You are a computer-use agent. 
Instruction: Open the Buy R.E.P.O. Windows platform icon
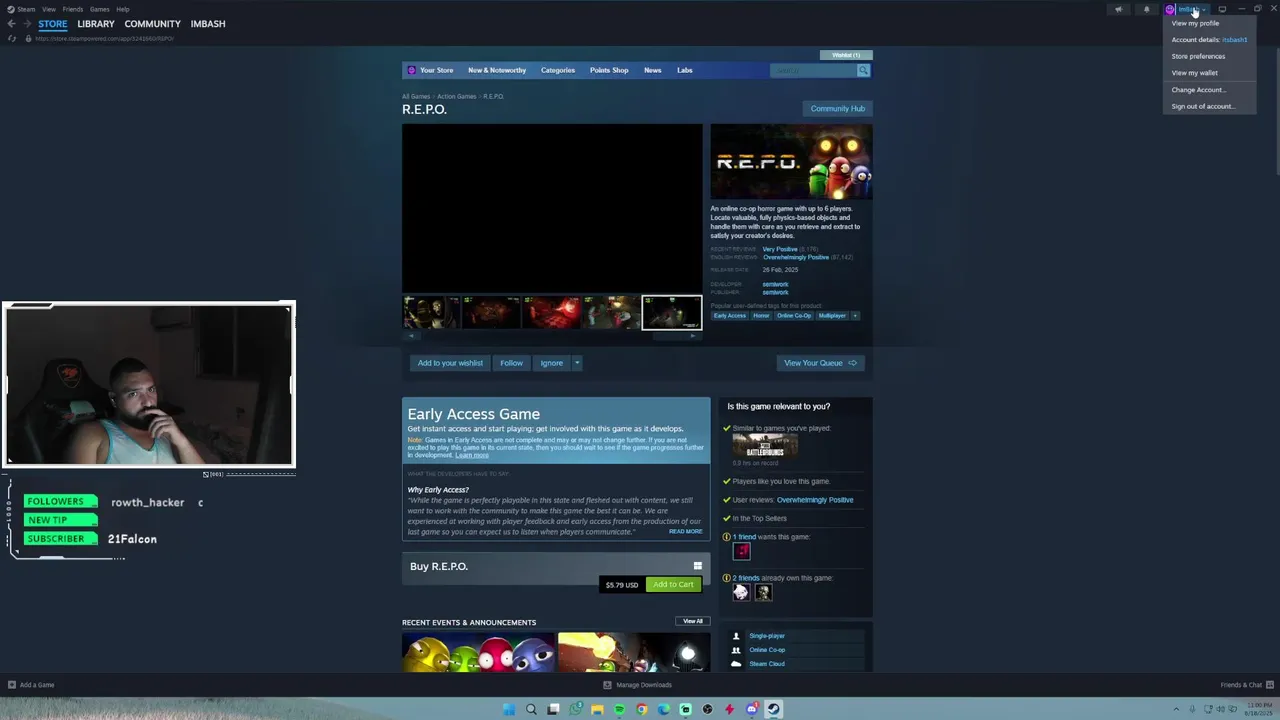697,566
